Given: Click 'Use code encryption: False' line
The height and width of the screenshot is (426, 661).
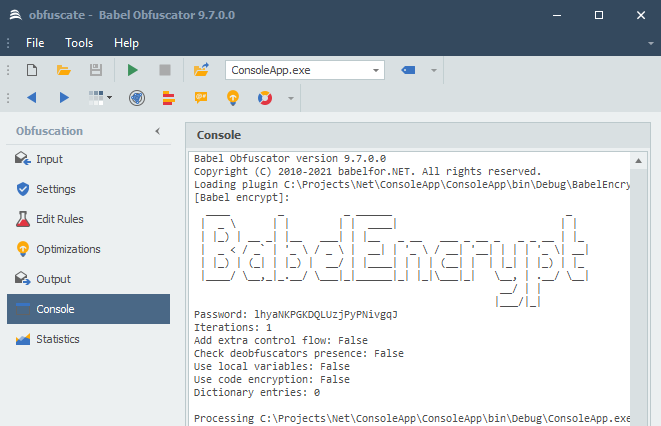Looking at the screenshot, I should click(271, 379).
